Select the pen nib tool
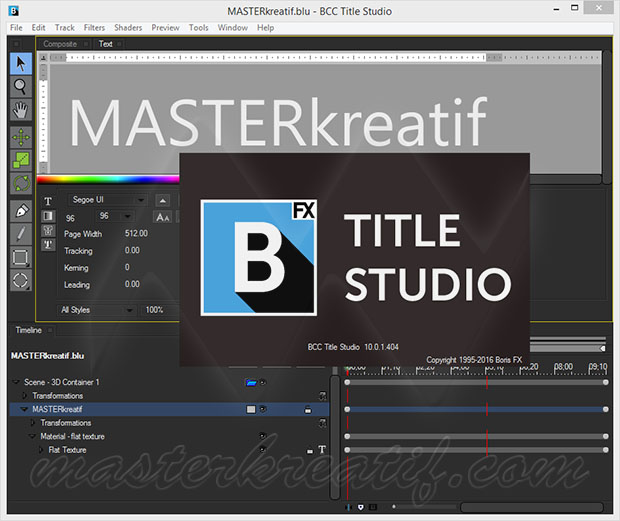Image resolution: width=620 pixels, height=521 pixels. pos(21,211)
